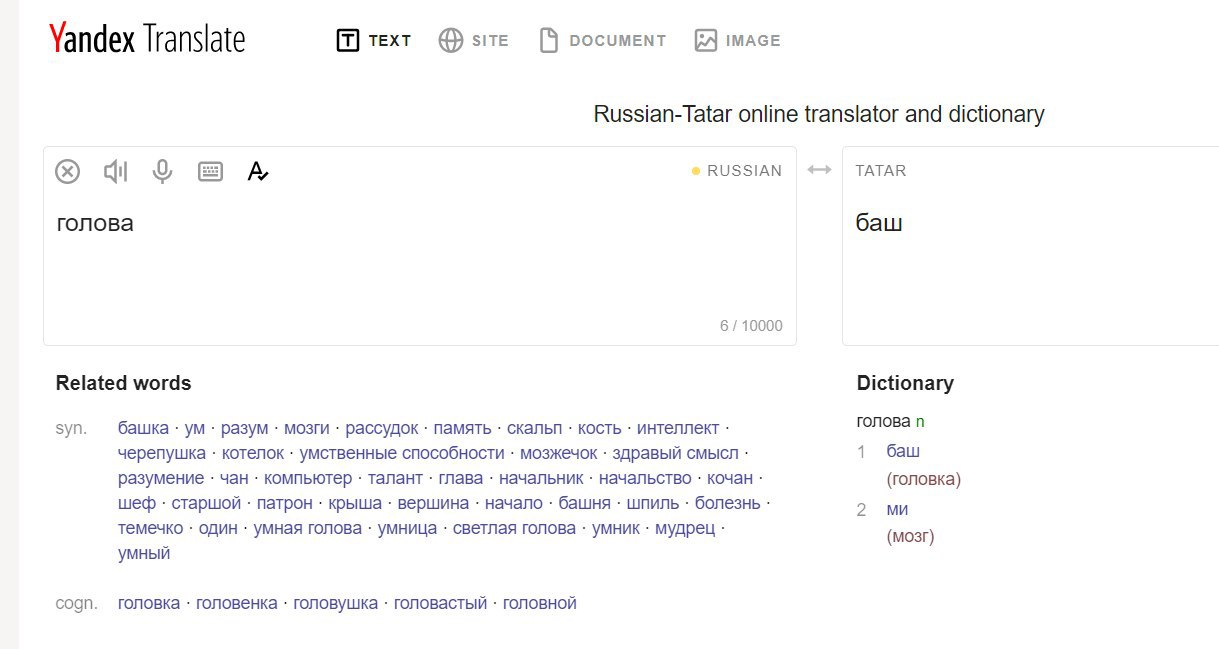Switch to the IMAGE tab

click(738, 41)
